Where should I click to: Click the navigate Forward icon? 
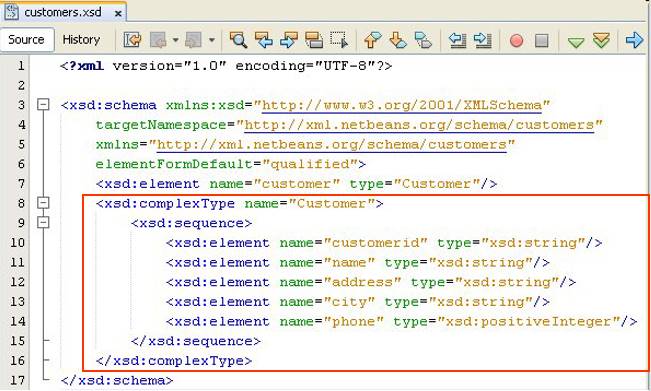[x=193, y=40]
